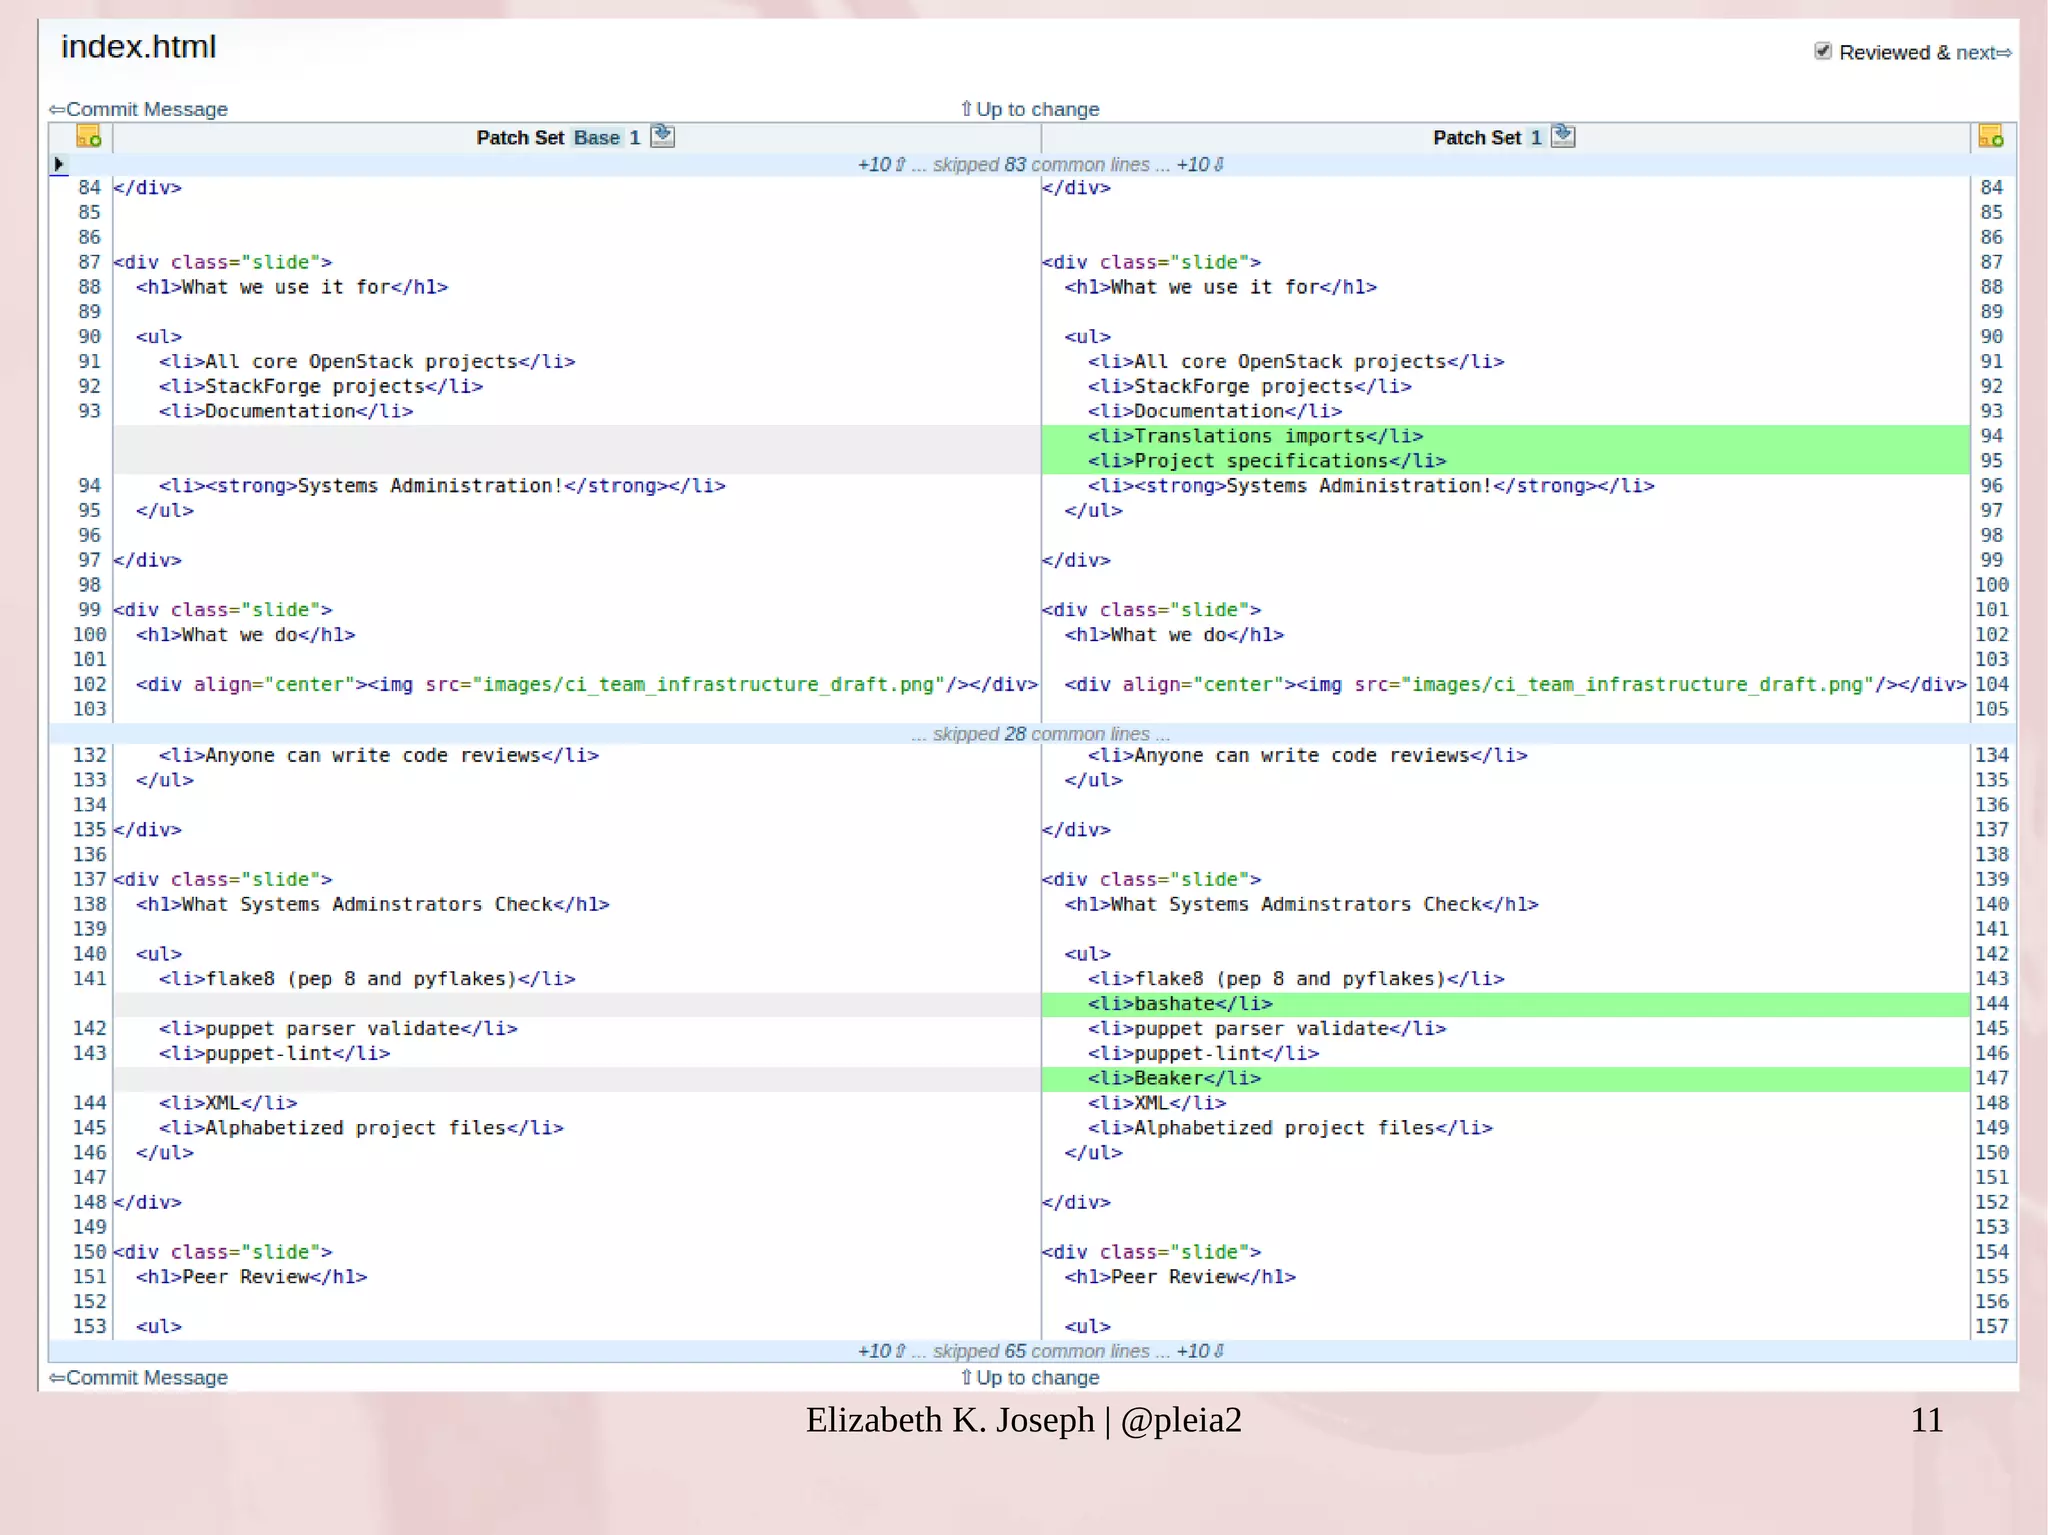Click the black row cursor arrow at top-left
This screenshot has height=1535, width=2048.
[59, 164]
